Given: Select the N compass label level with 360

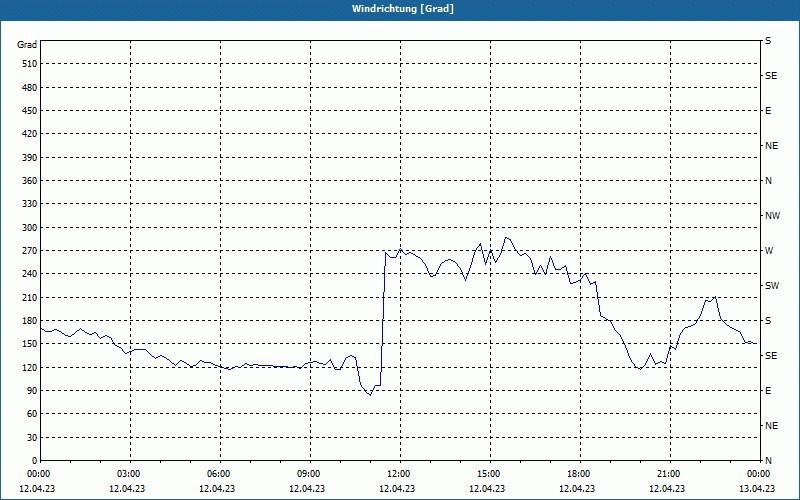Looking at the screenshot, I should coord(768,181).
